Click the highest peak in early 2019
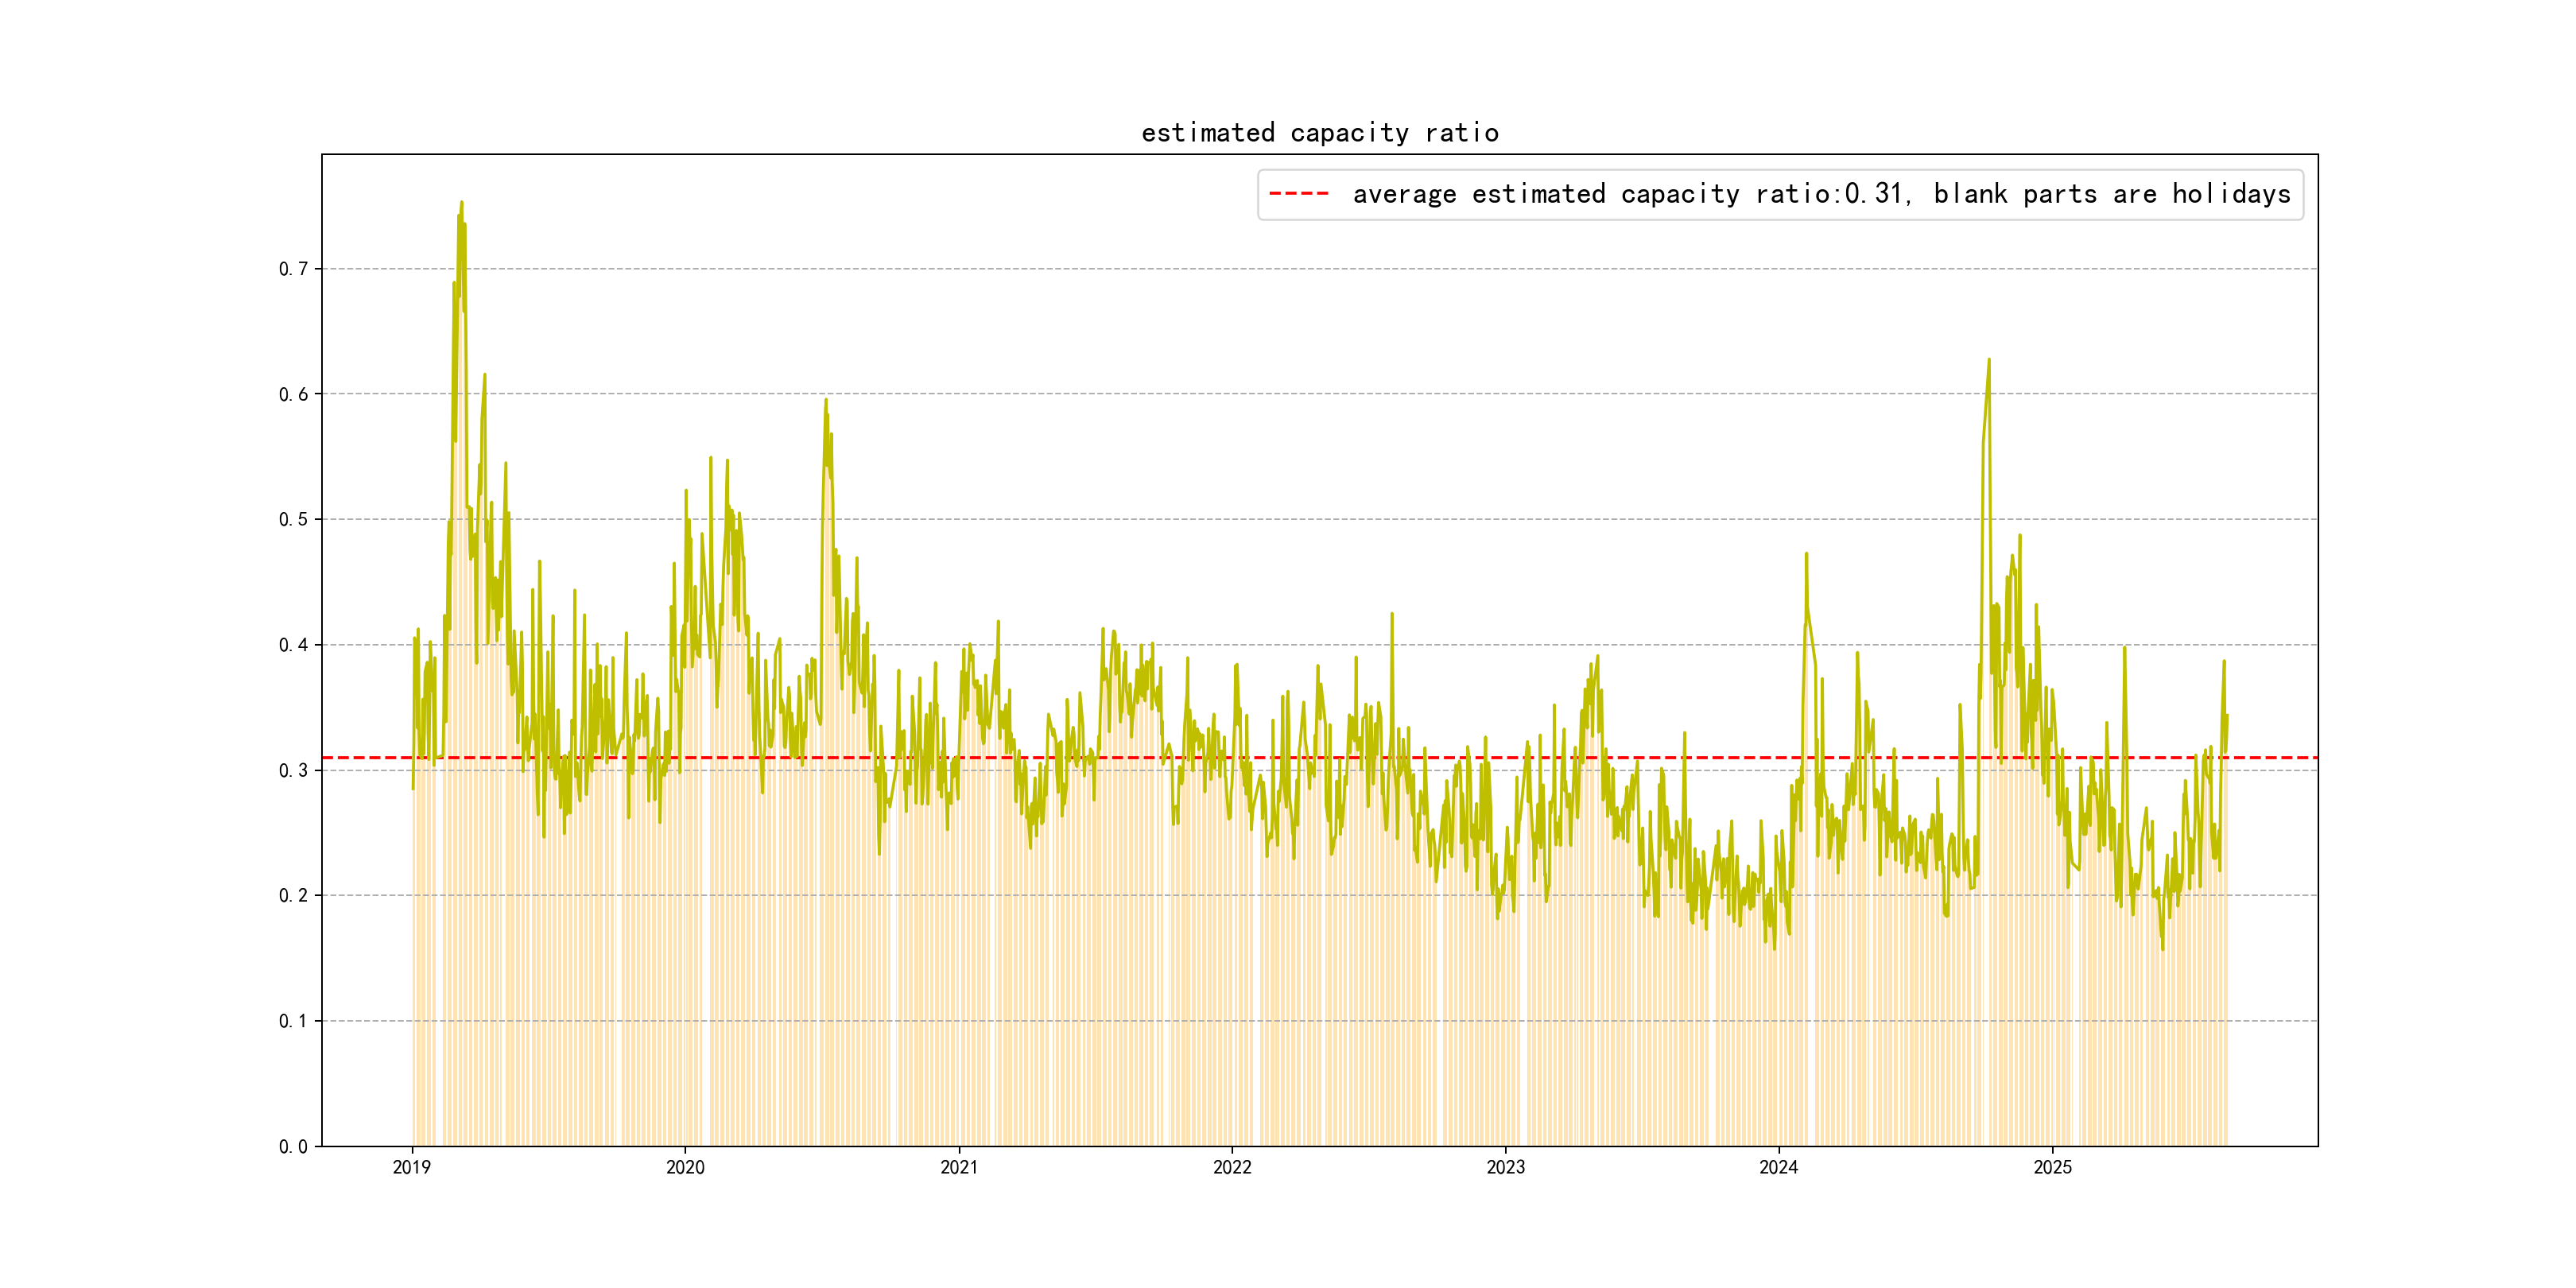This screenshot has width=2576, height=1288. pos(461,203)
